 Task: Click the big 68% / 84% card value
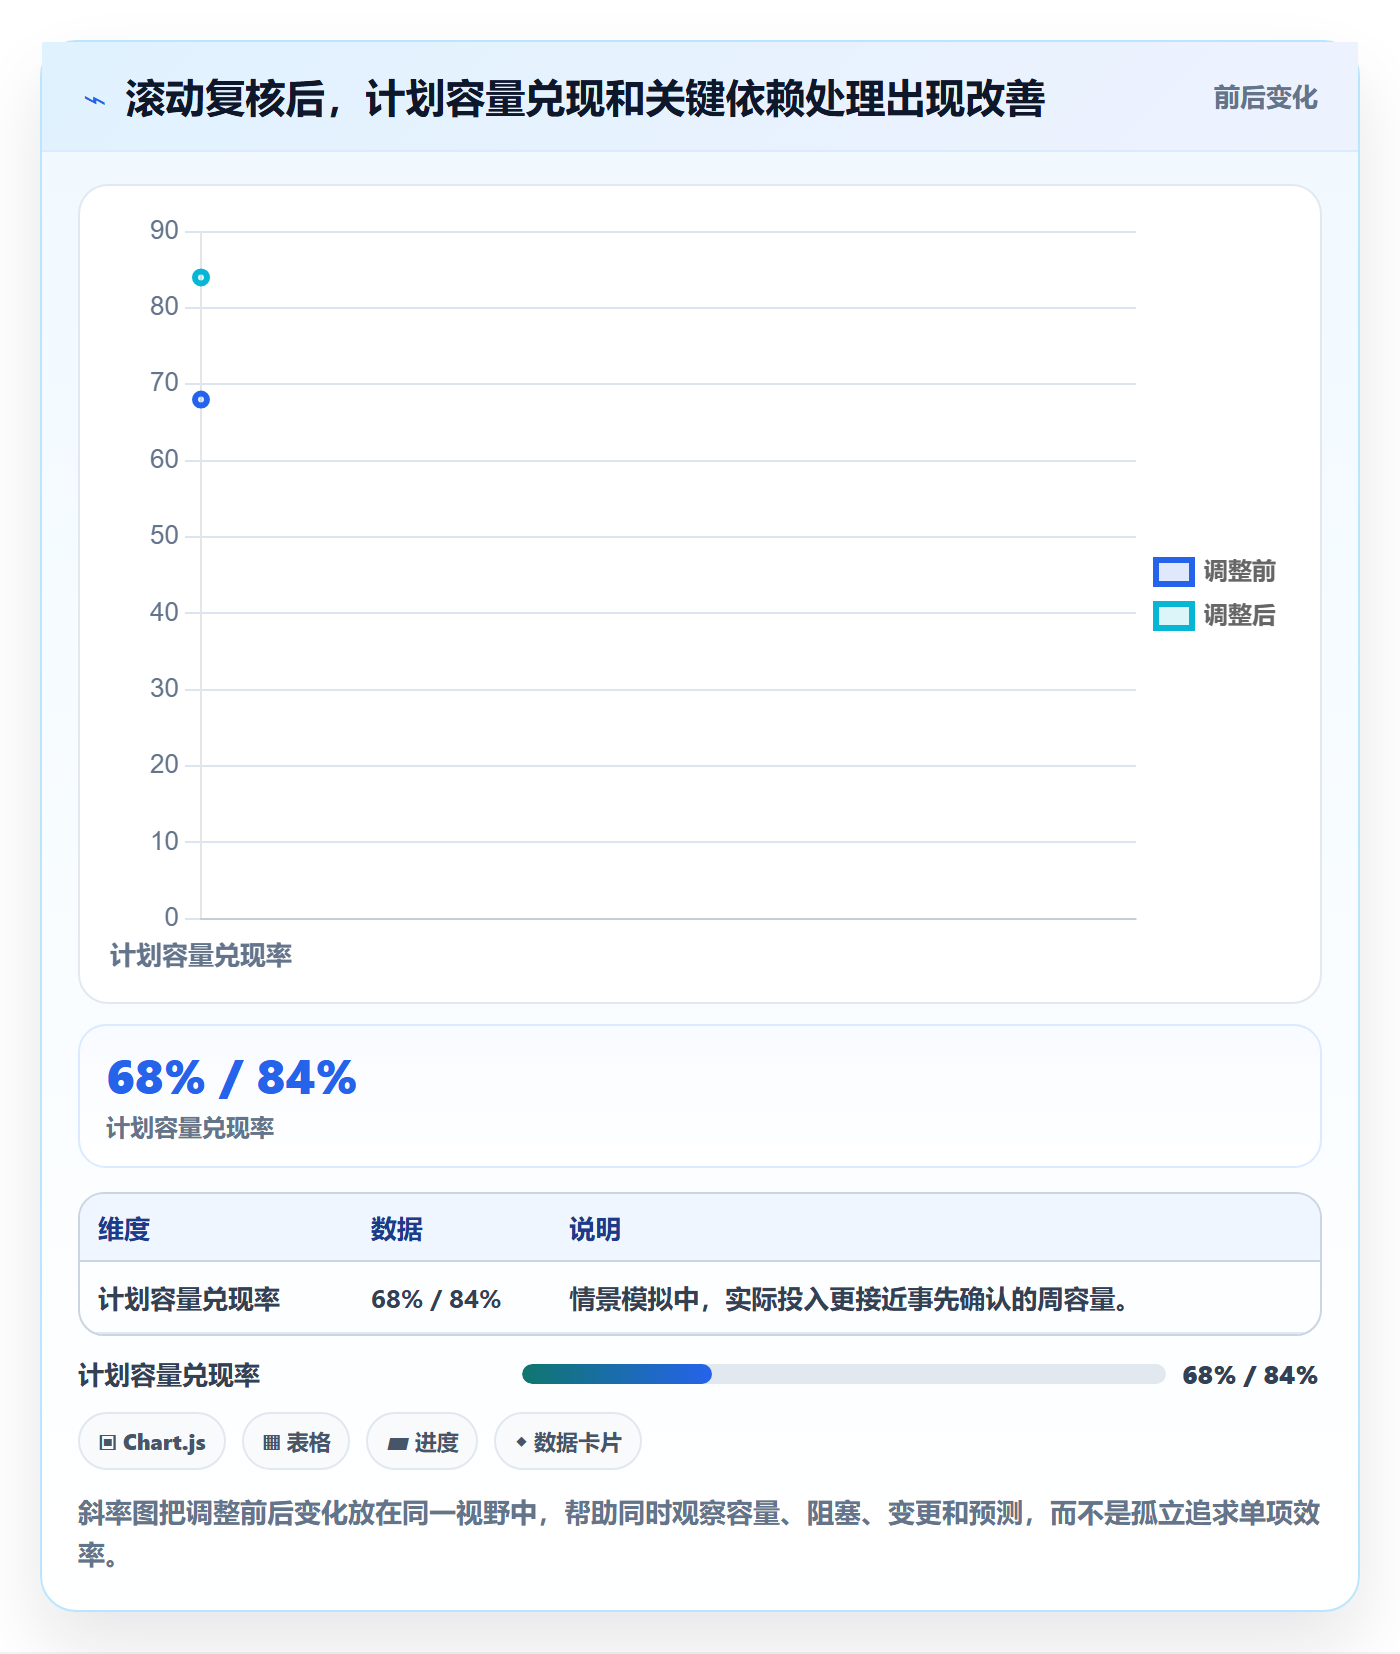[x=231, y=1078]
